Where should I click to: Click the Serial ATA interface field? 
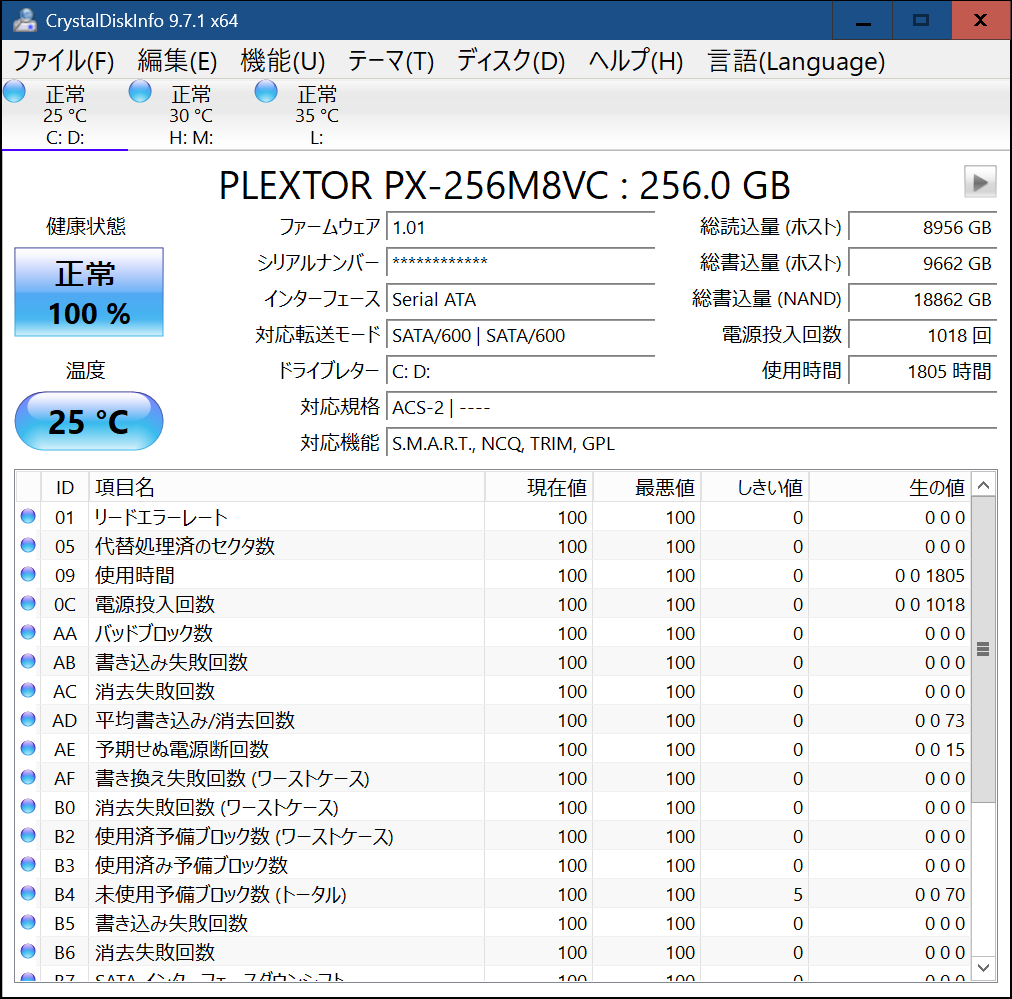(x=520, y=299)
